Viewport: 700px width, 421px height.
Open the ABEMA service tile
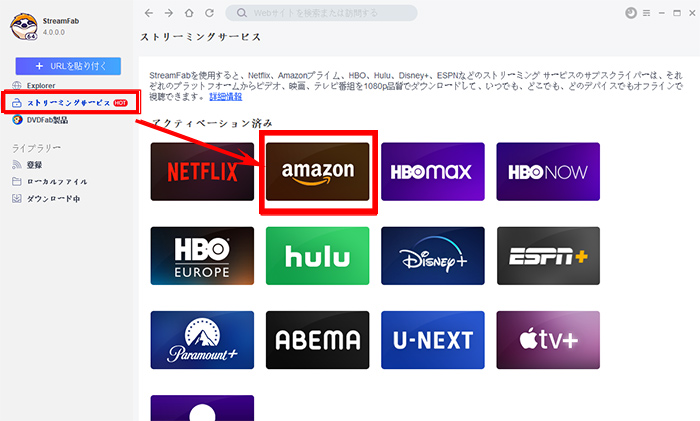coord(317,340)
